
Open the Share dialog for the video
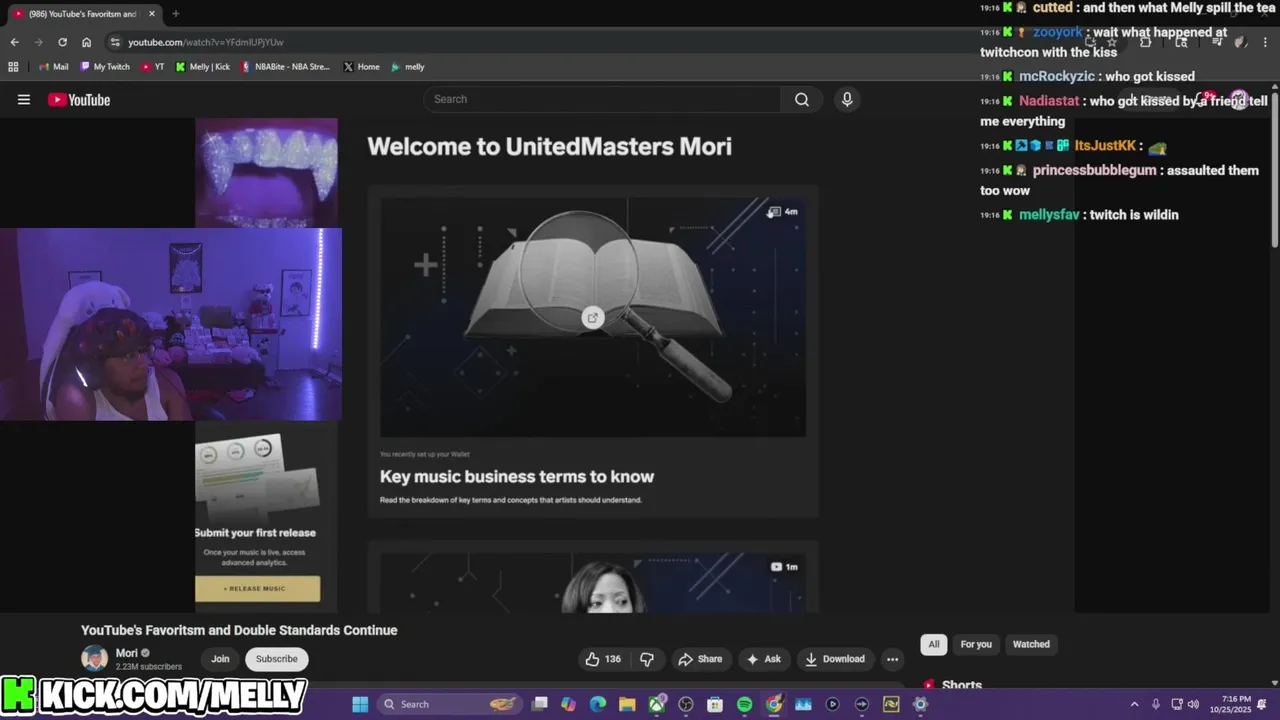coord(700,659)
